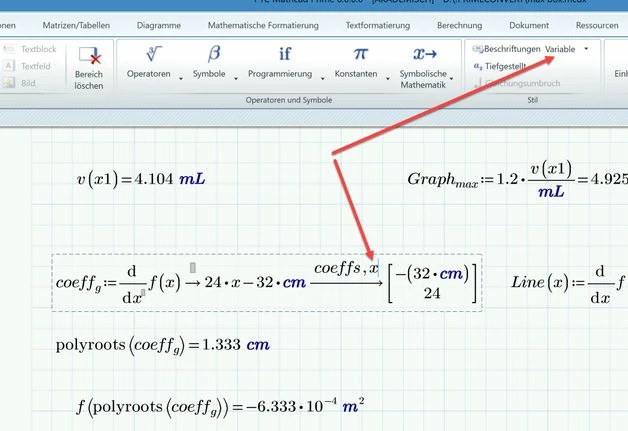Click the Textblock label
The width and height of the screenshot is (628, 431).
point(39,49)
